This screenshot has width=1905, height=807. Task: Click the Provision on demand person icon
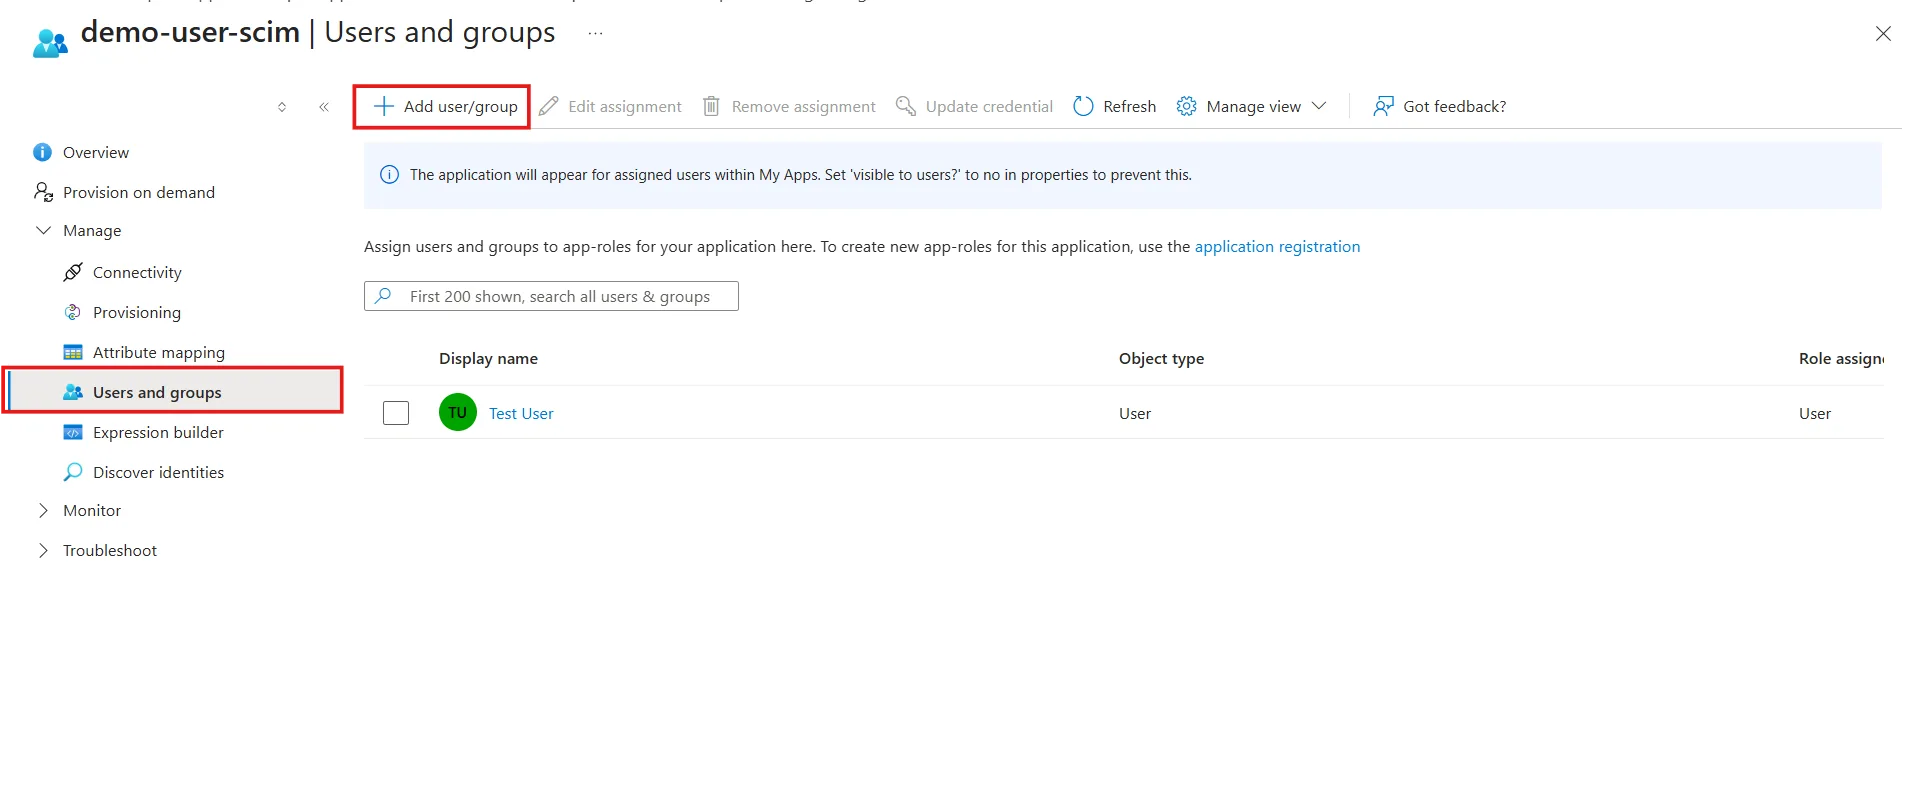click(43, 192)
